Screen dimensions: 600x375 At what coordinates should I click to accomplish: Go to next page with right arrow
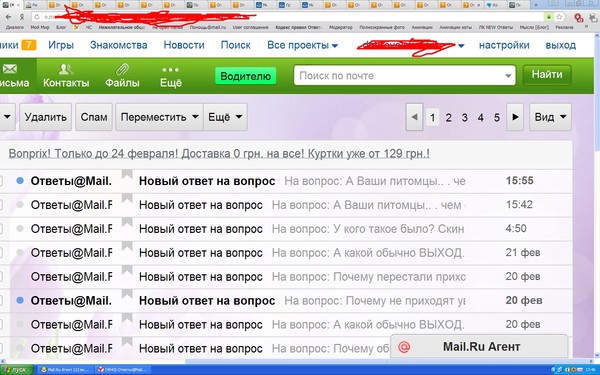515,117
